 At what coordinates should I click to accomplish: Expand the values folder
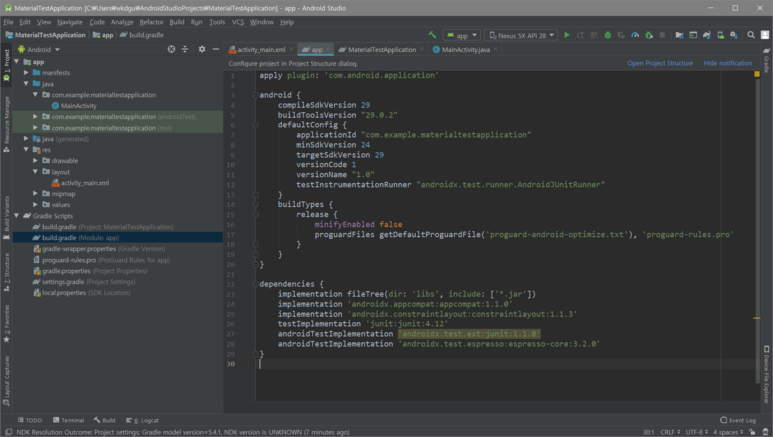coord(35,204)
